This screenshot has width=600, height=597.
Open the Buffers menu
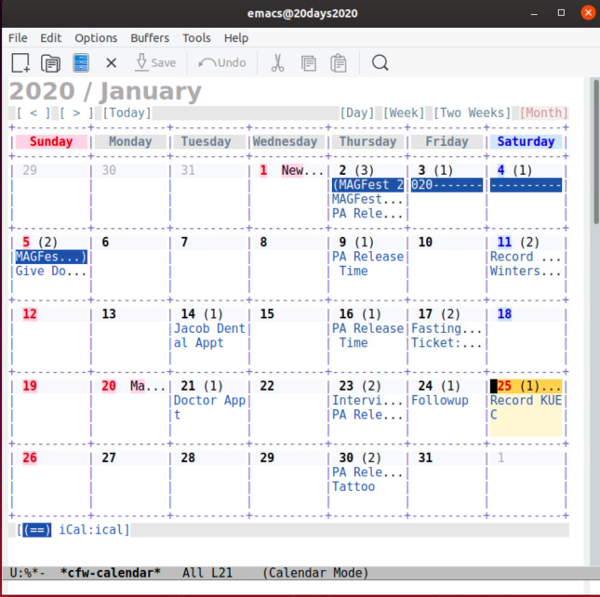[150, 38]
